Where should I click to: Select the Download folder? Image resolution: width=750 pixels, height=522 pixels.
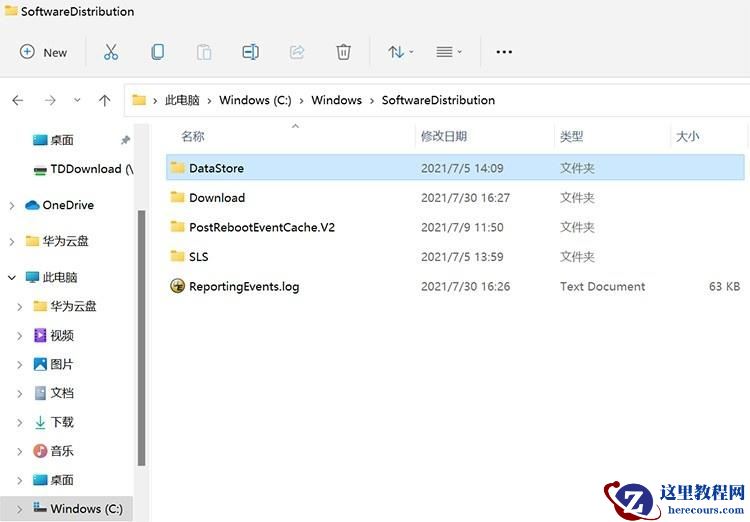click(455, 198)
